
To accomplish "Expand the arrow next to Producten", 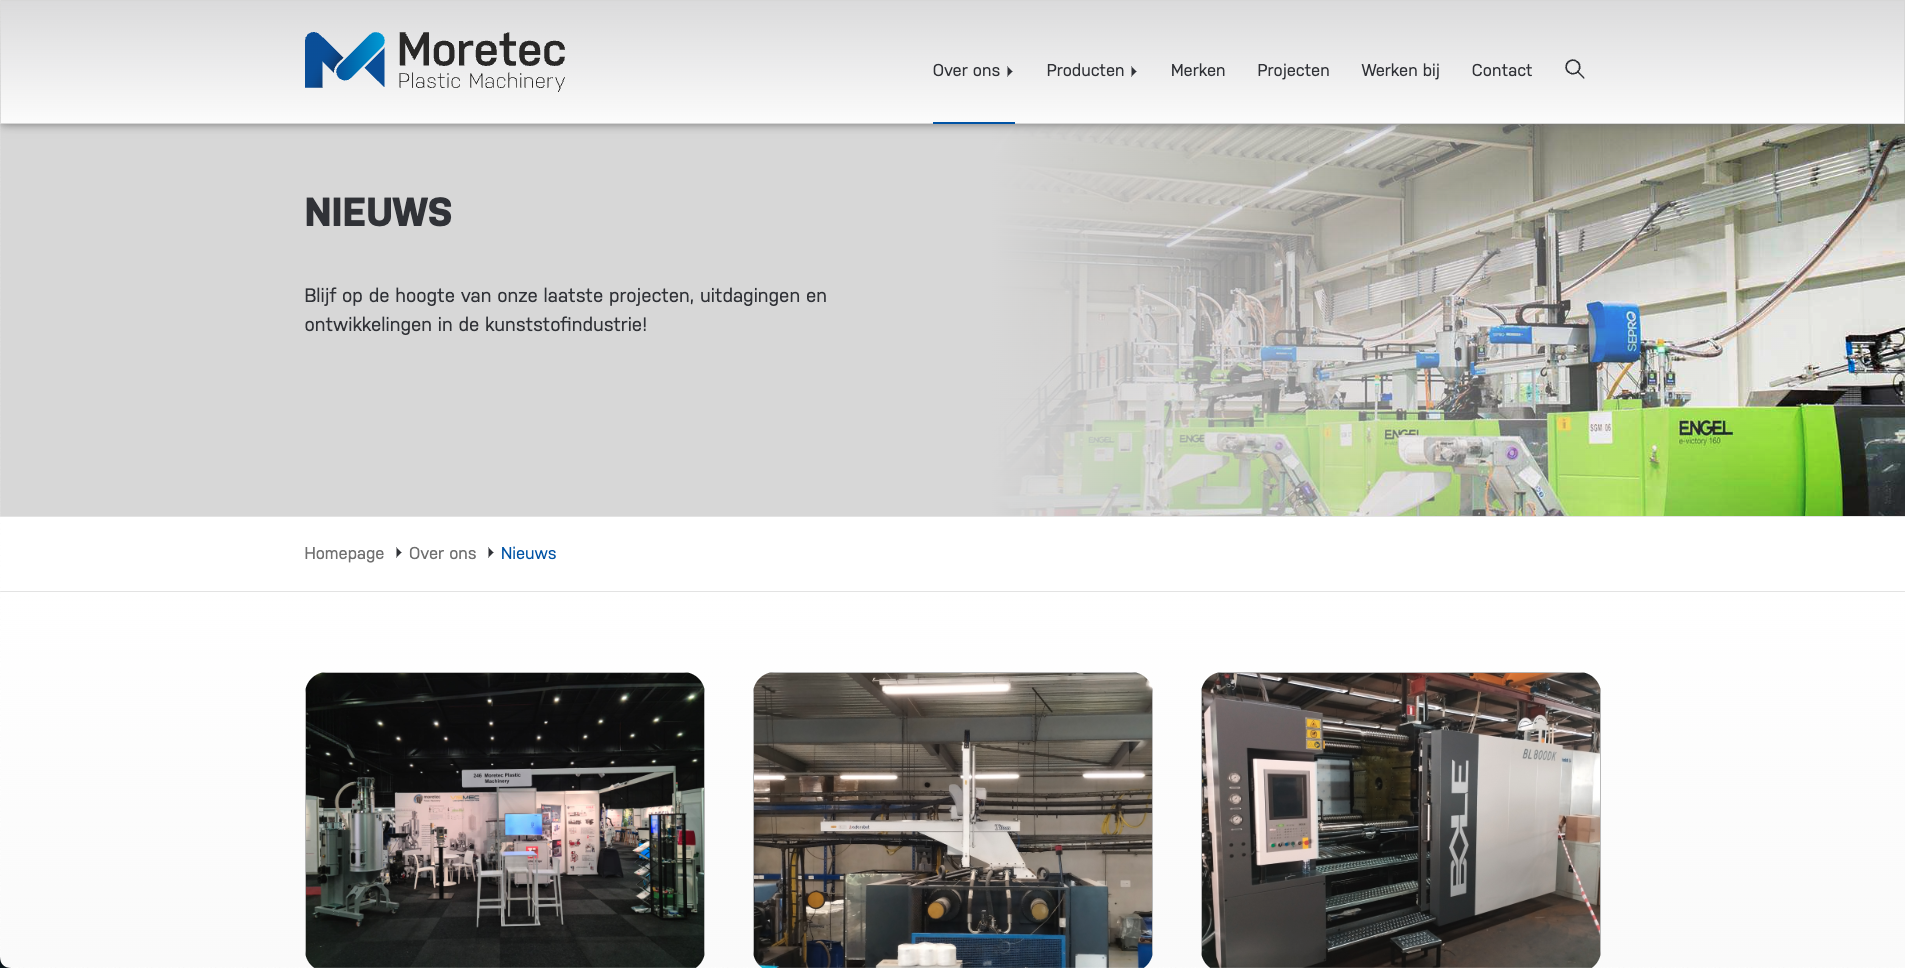I will (x=1134, y=71).
